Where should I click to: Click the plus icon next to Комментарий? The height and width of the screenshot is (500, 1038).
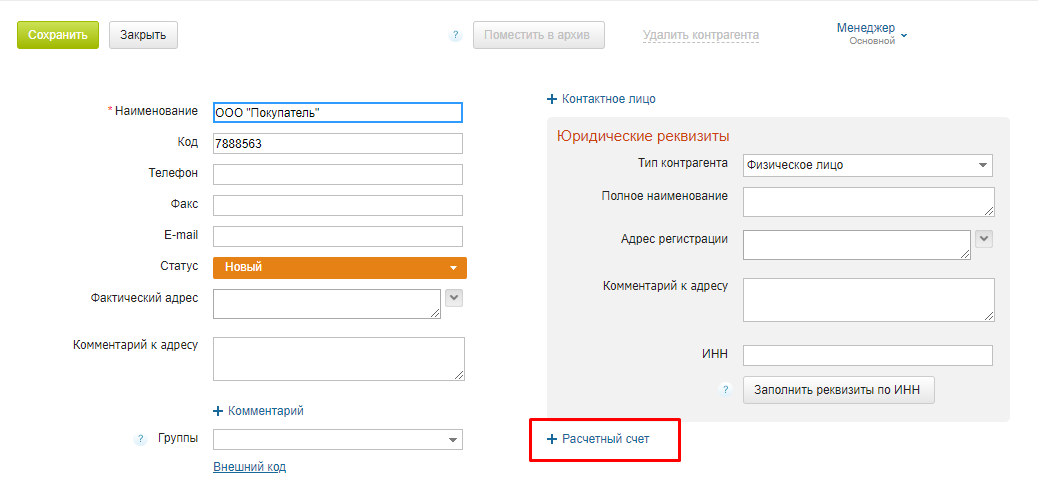pos(218,411)
